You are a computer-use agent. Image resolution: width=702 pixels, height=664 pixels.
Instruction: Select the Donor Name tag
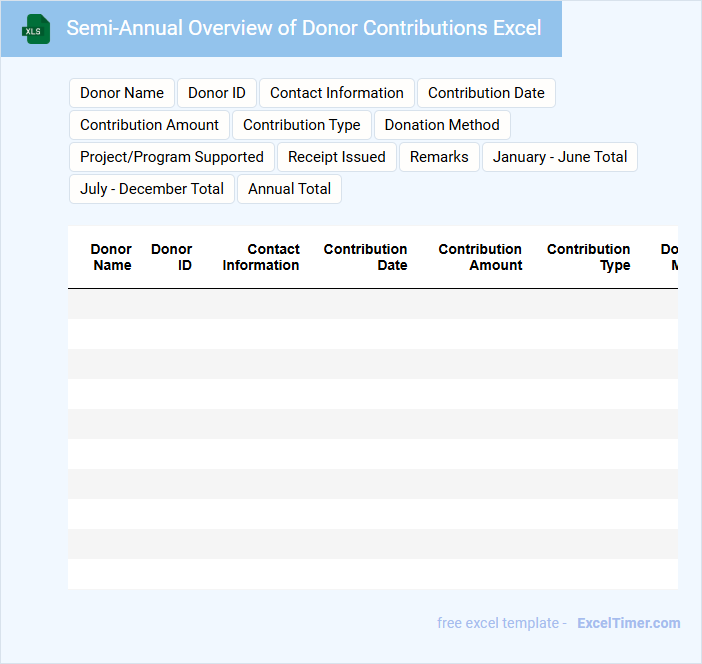click(x=122, y=93)
